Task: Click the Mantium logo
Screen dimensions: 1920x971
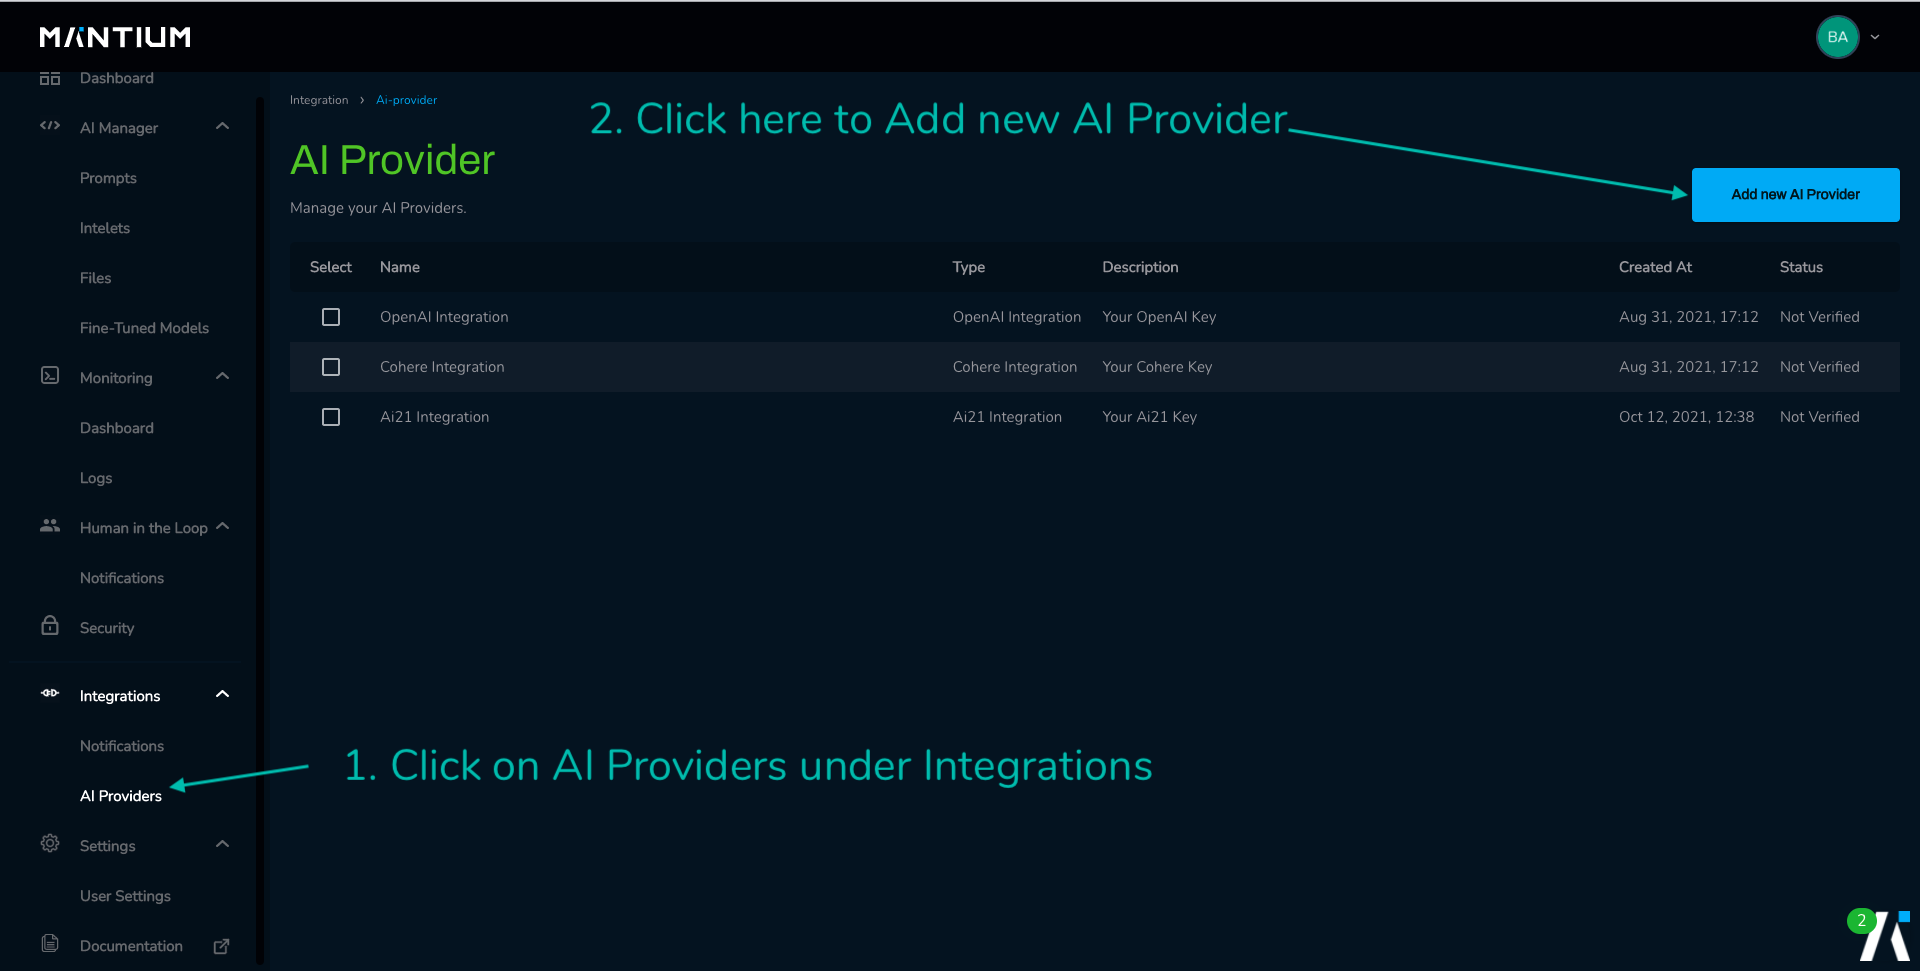Action: (115, 37)
